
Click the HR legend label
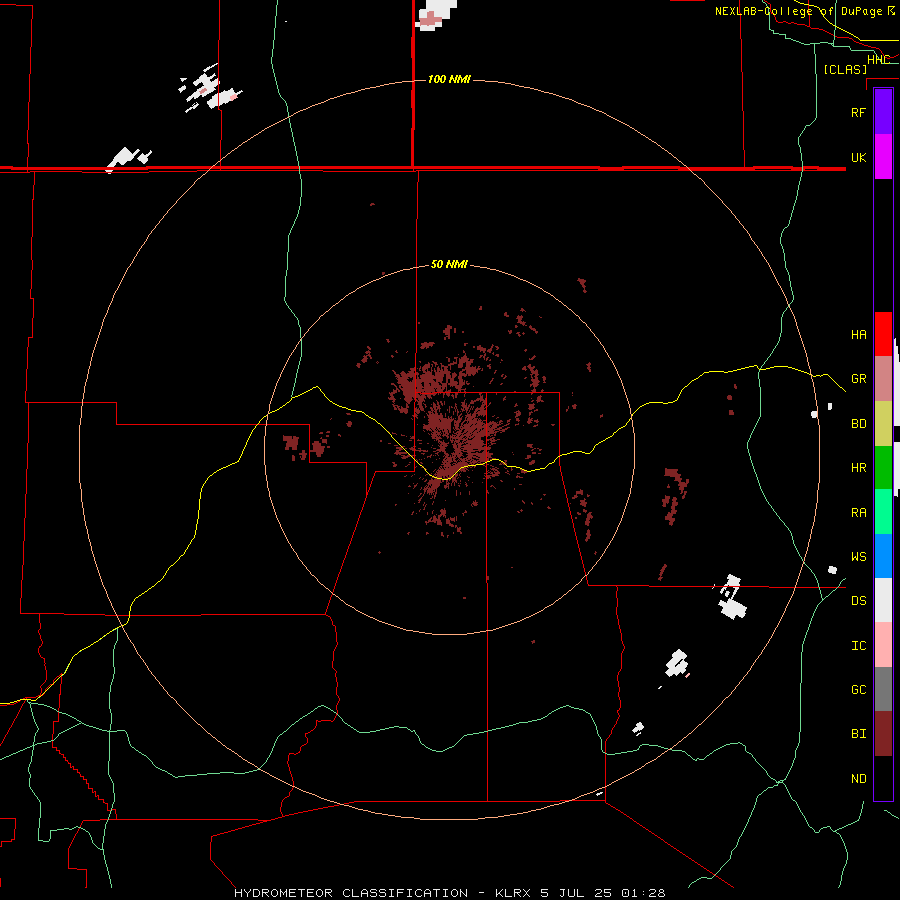point(858,468)
